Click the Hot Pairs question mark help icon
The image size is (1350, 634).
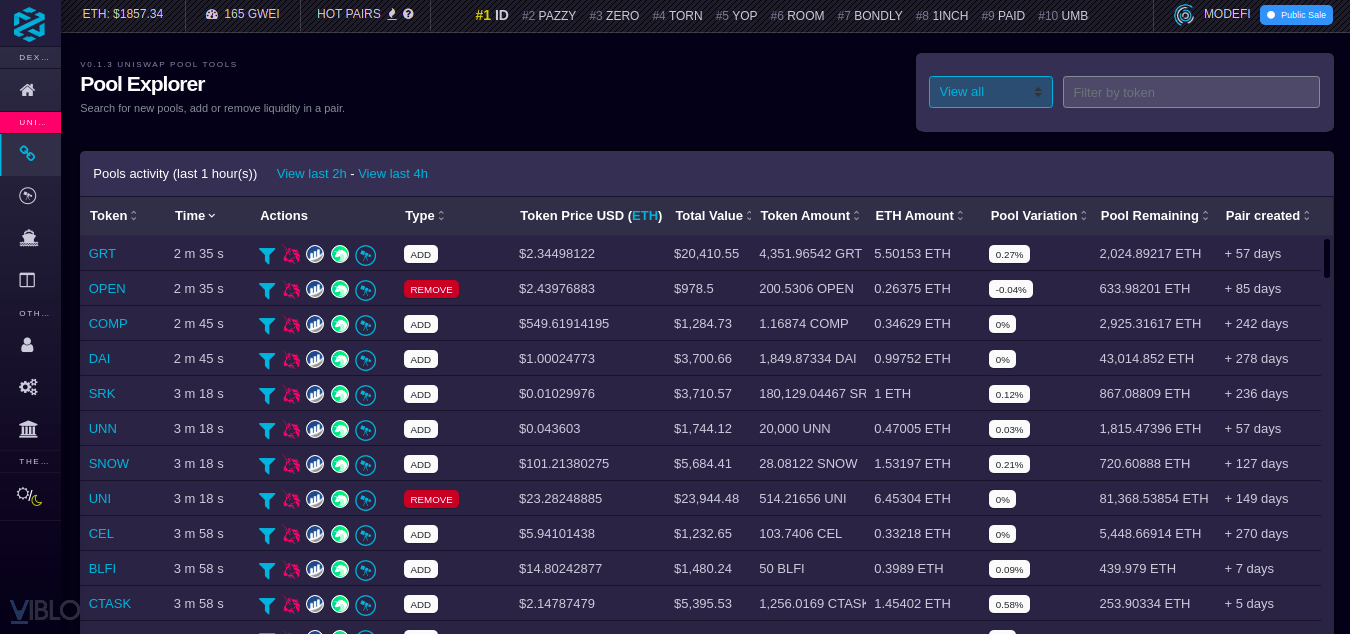click(x=408, y=14)
